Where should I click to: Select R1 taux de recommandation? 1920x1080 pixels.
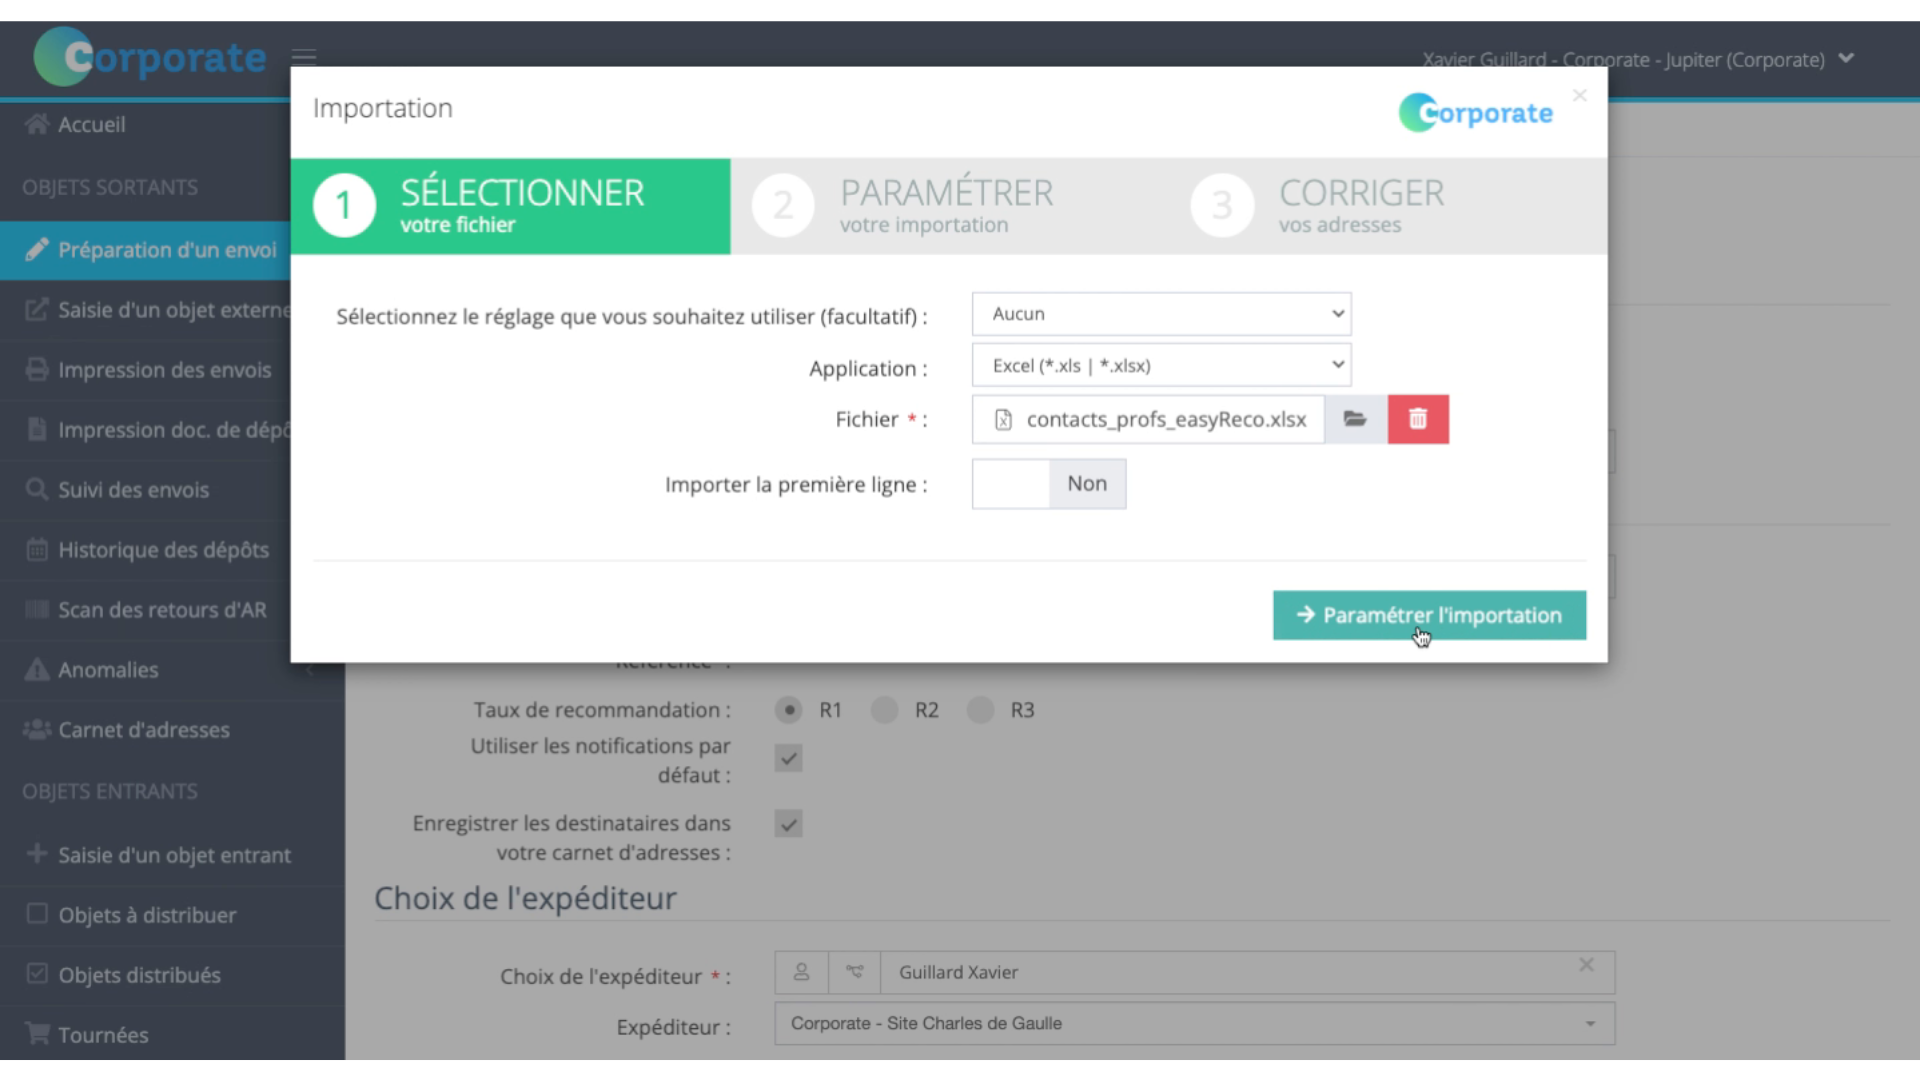[x=789, y=710]
